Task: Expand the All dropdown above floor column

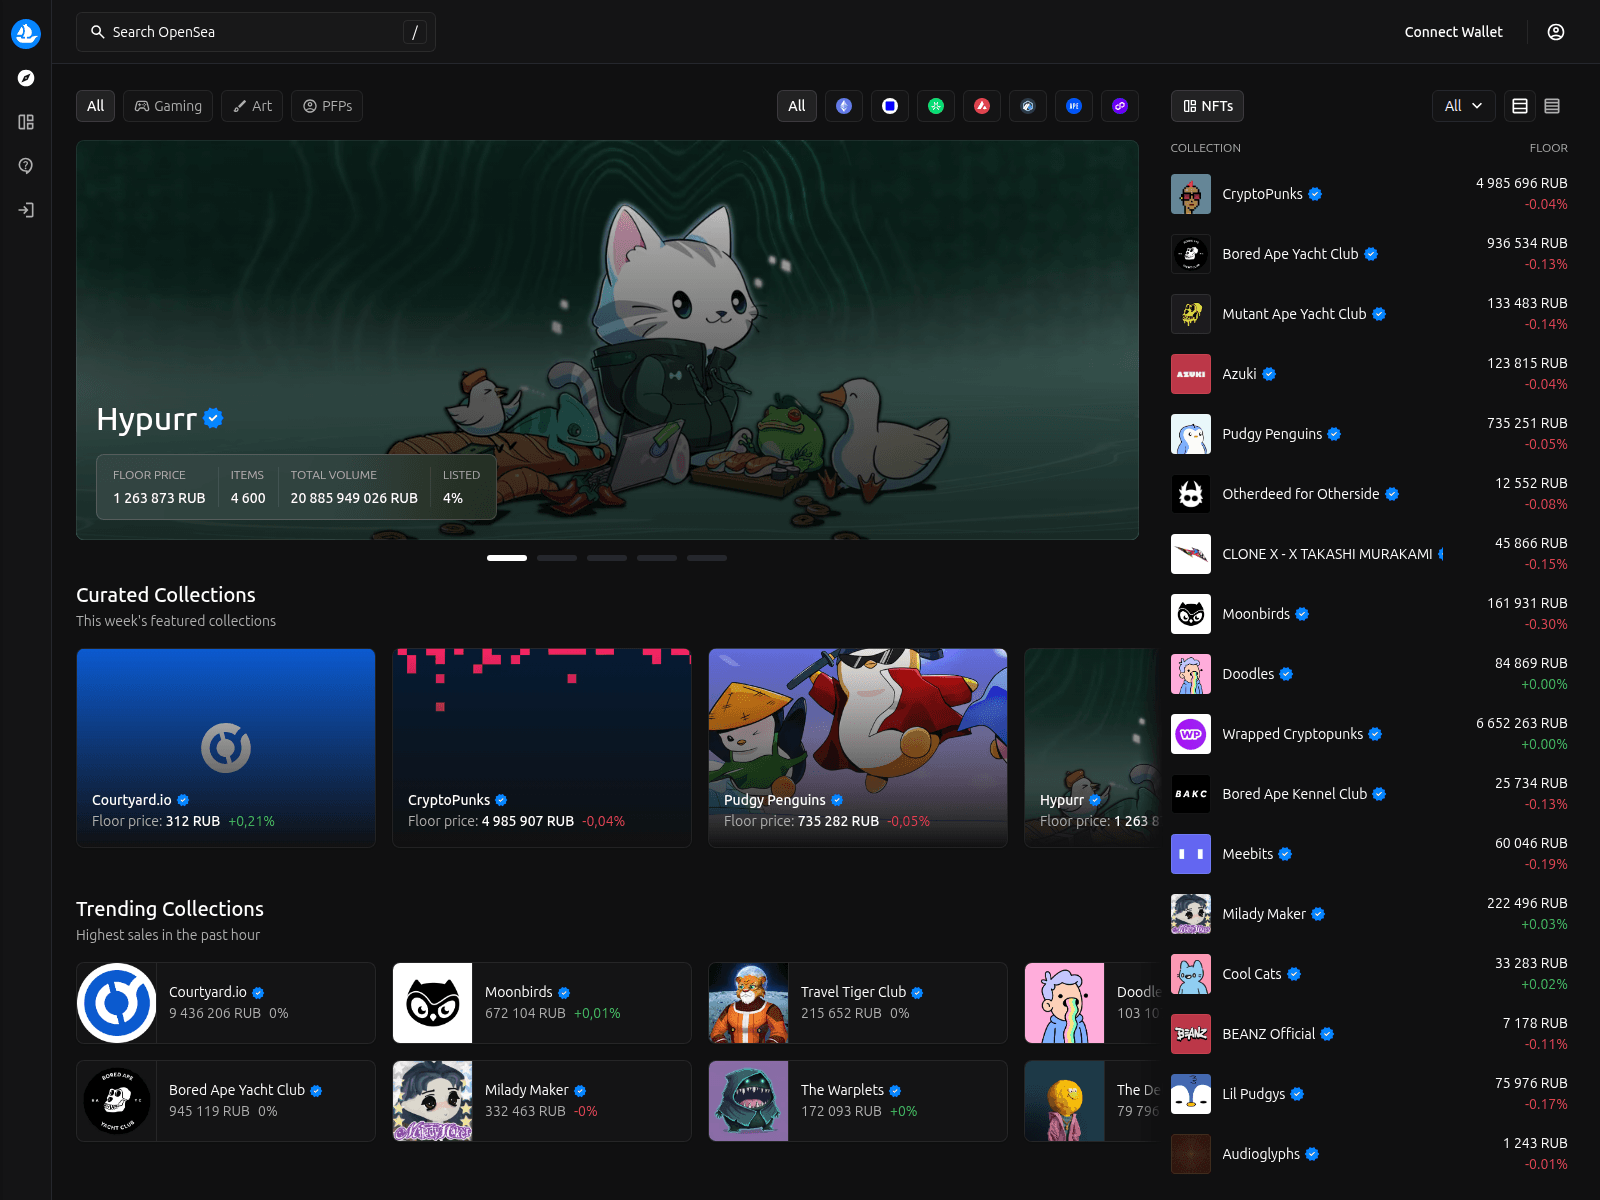Action: point(1463,106)
